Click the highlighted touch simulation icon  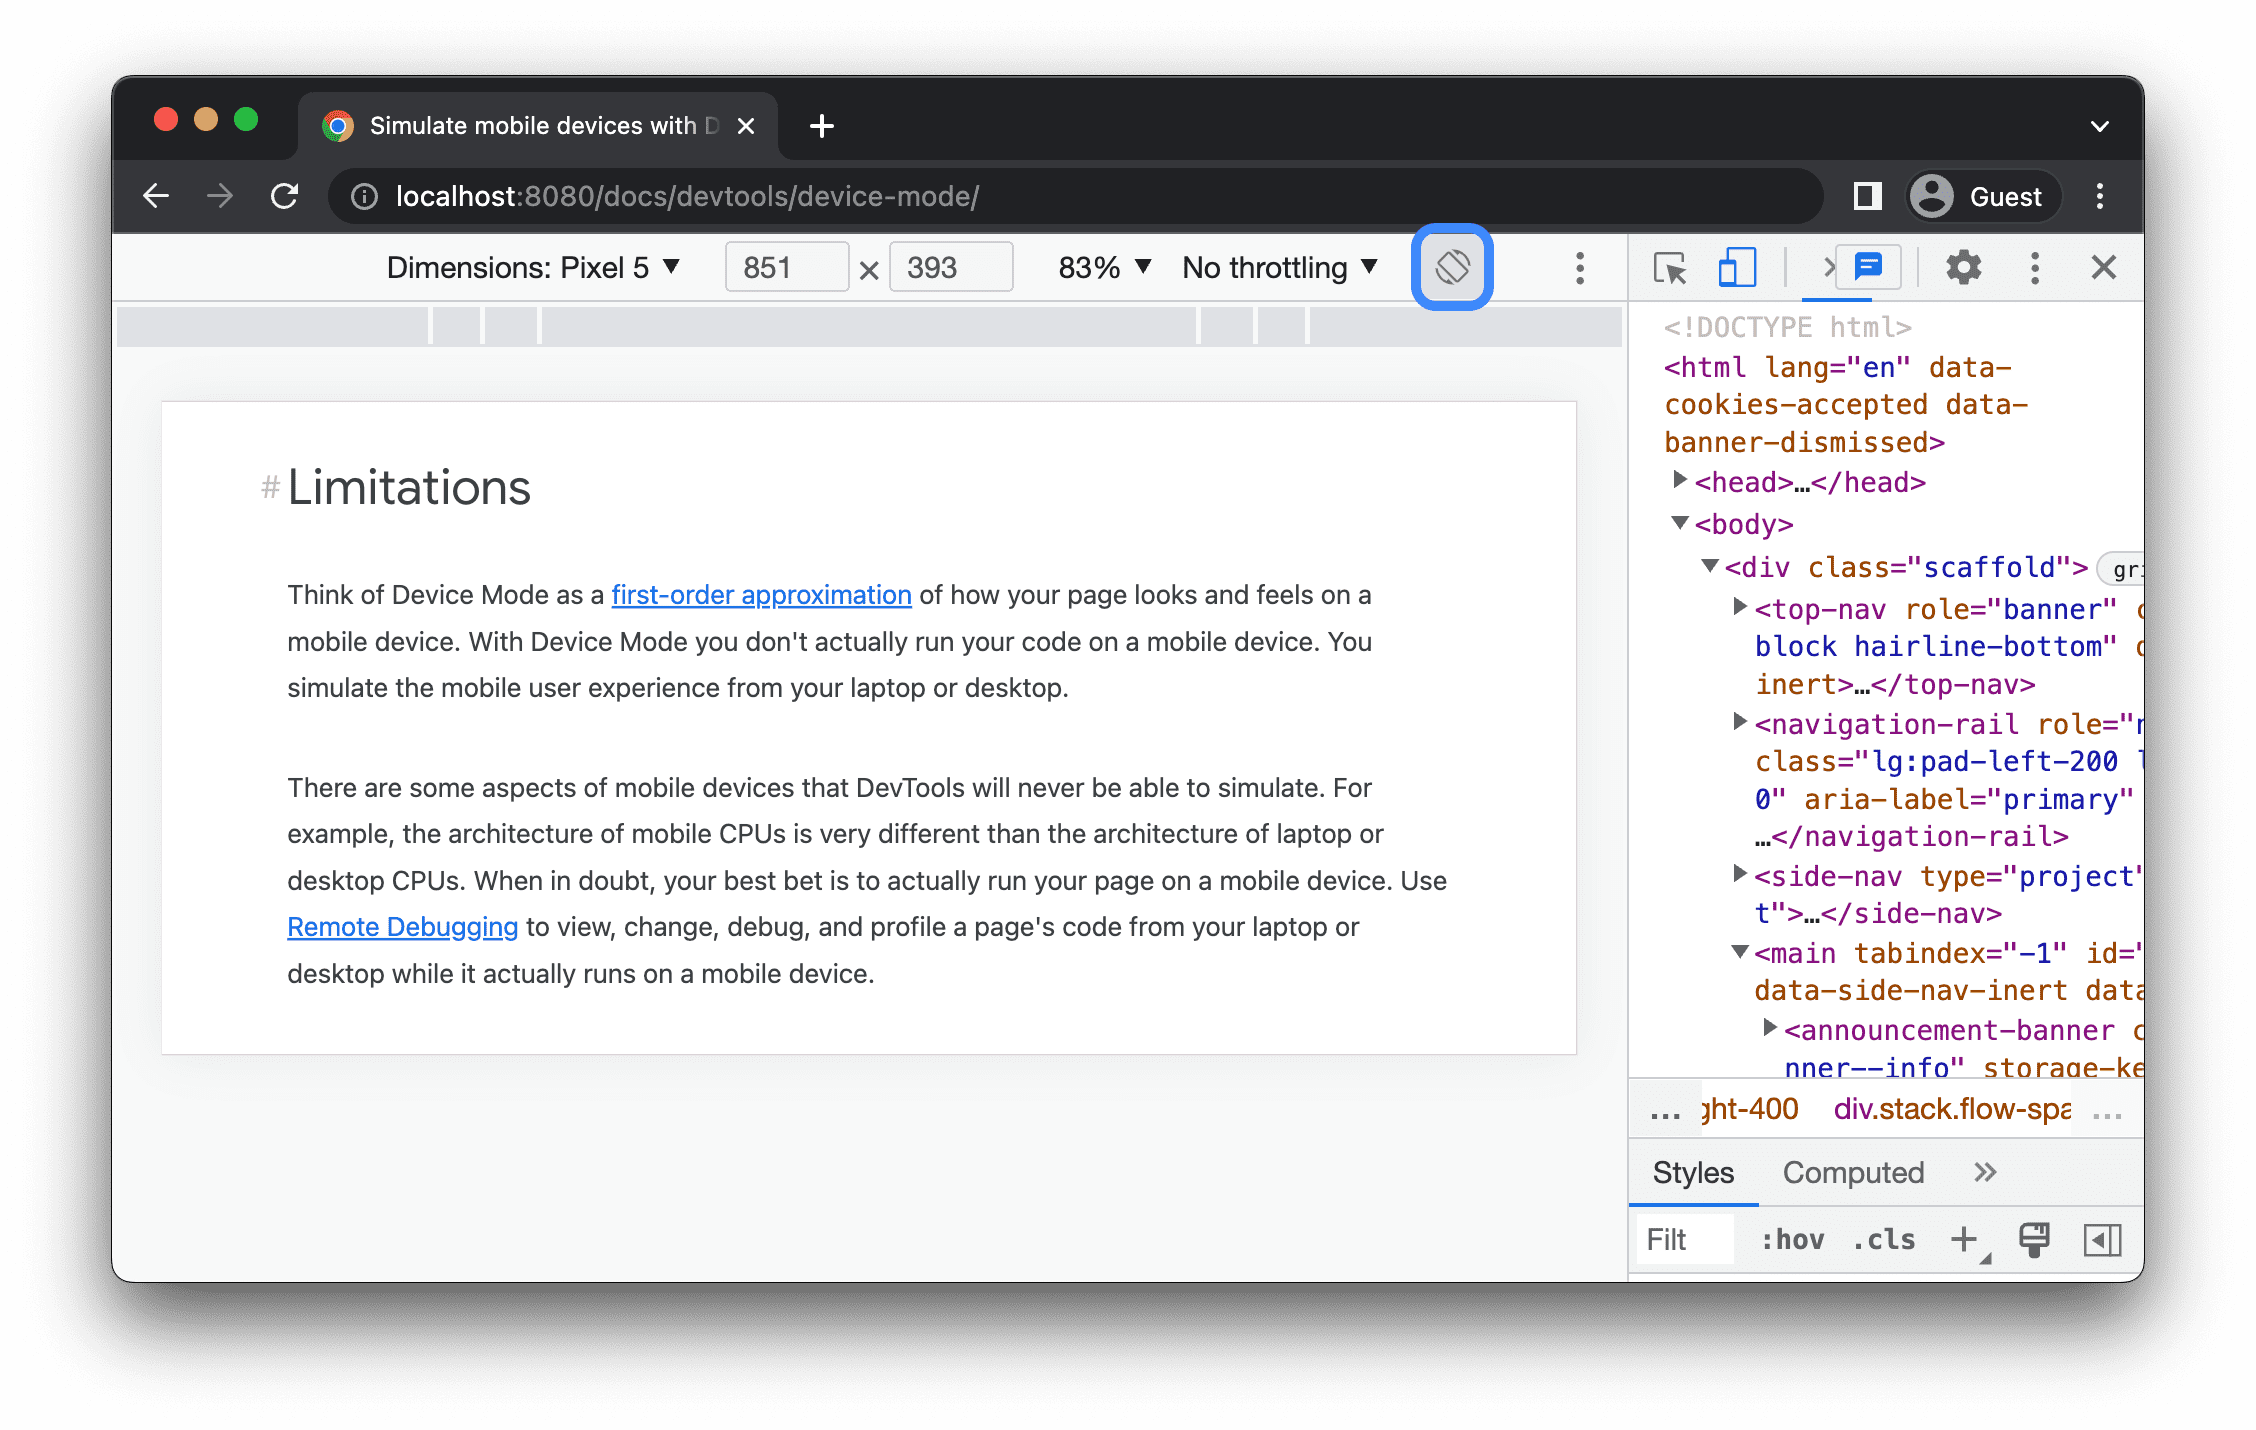(1452, 268)
